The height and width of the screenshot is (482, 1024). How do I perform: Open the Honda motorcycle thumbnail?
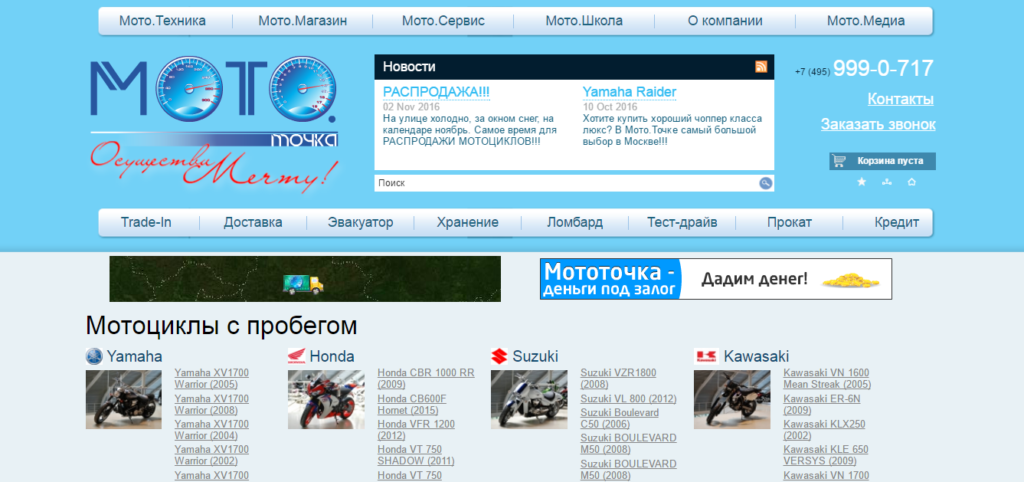click(x=326, y=400)
